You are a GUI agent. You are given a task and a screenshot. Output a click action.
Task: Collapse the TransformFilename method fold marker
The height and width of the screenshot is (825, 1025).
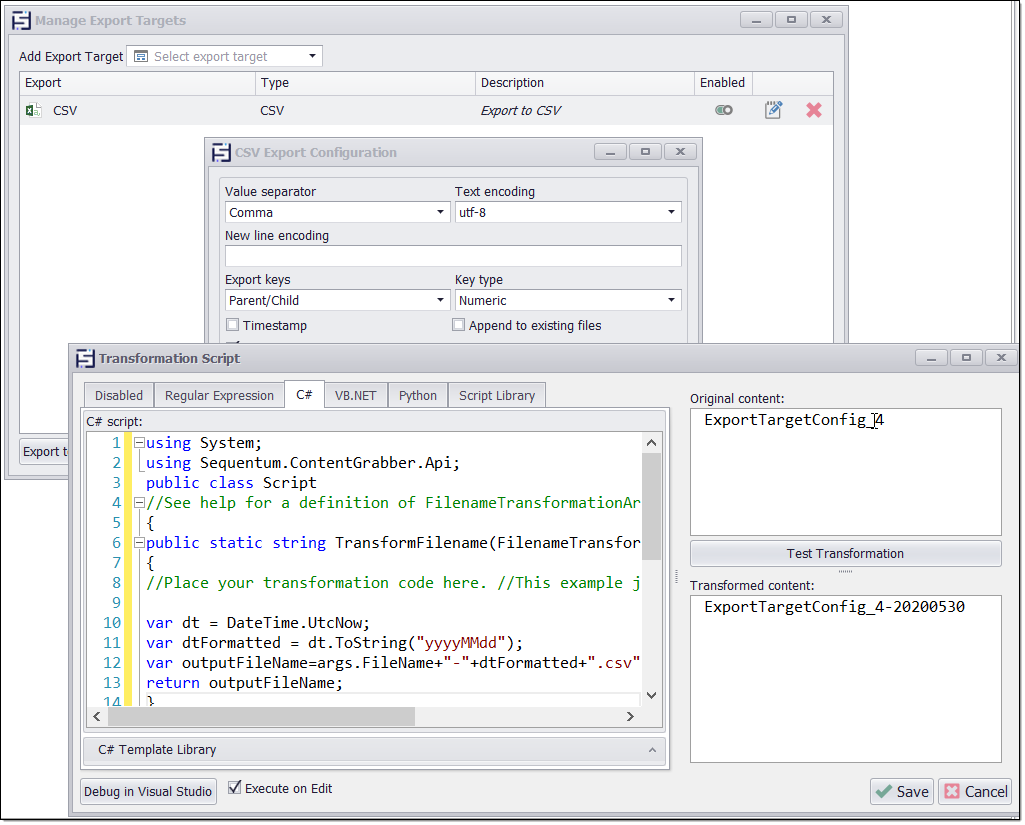pos(138,543)
